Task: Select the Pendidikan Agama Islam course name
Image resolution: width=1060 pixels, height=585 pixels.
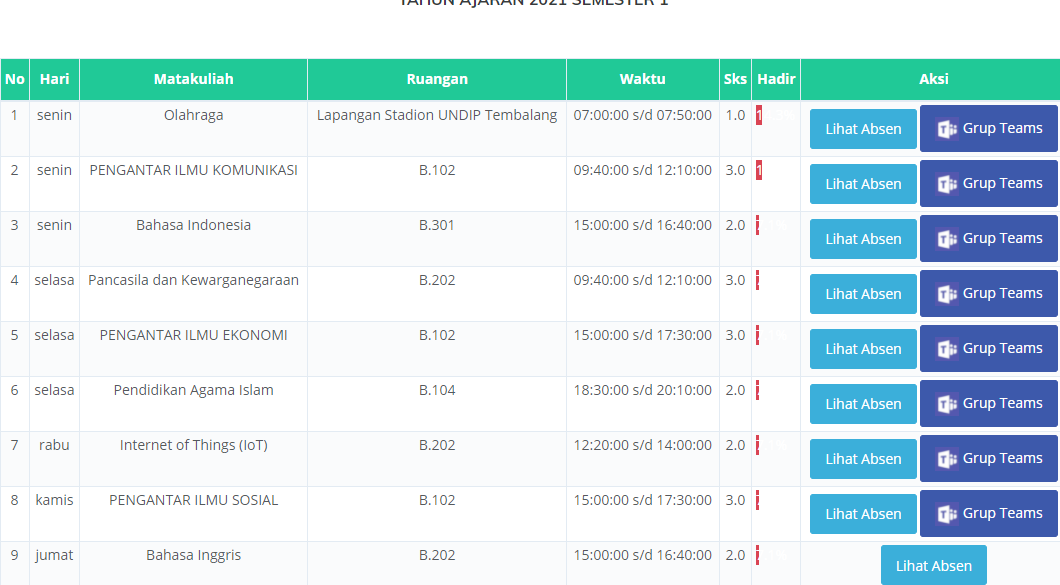Action: click(x=193, y=390)
